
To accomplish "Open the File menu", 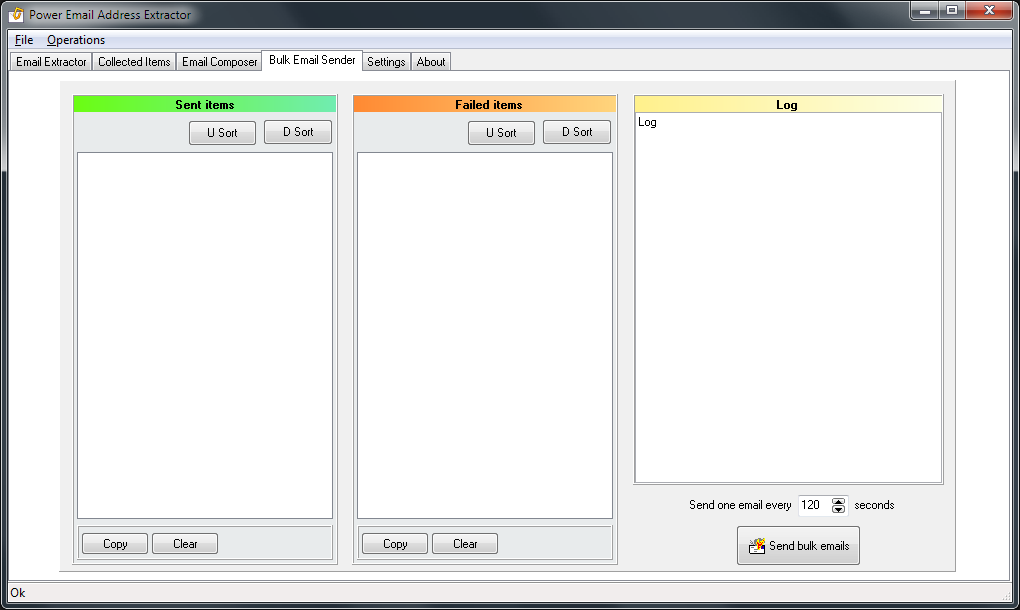I will click(24, 40).
